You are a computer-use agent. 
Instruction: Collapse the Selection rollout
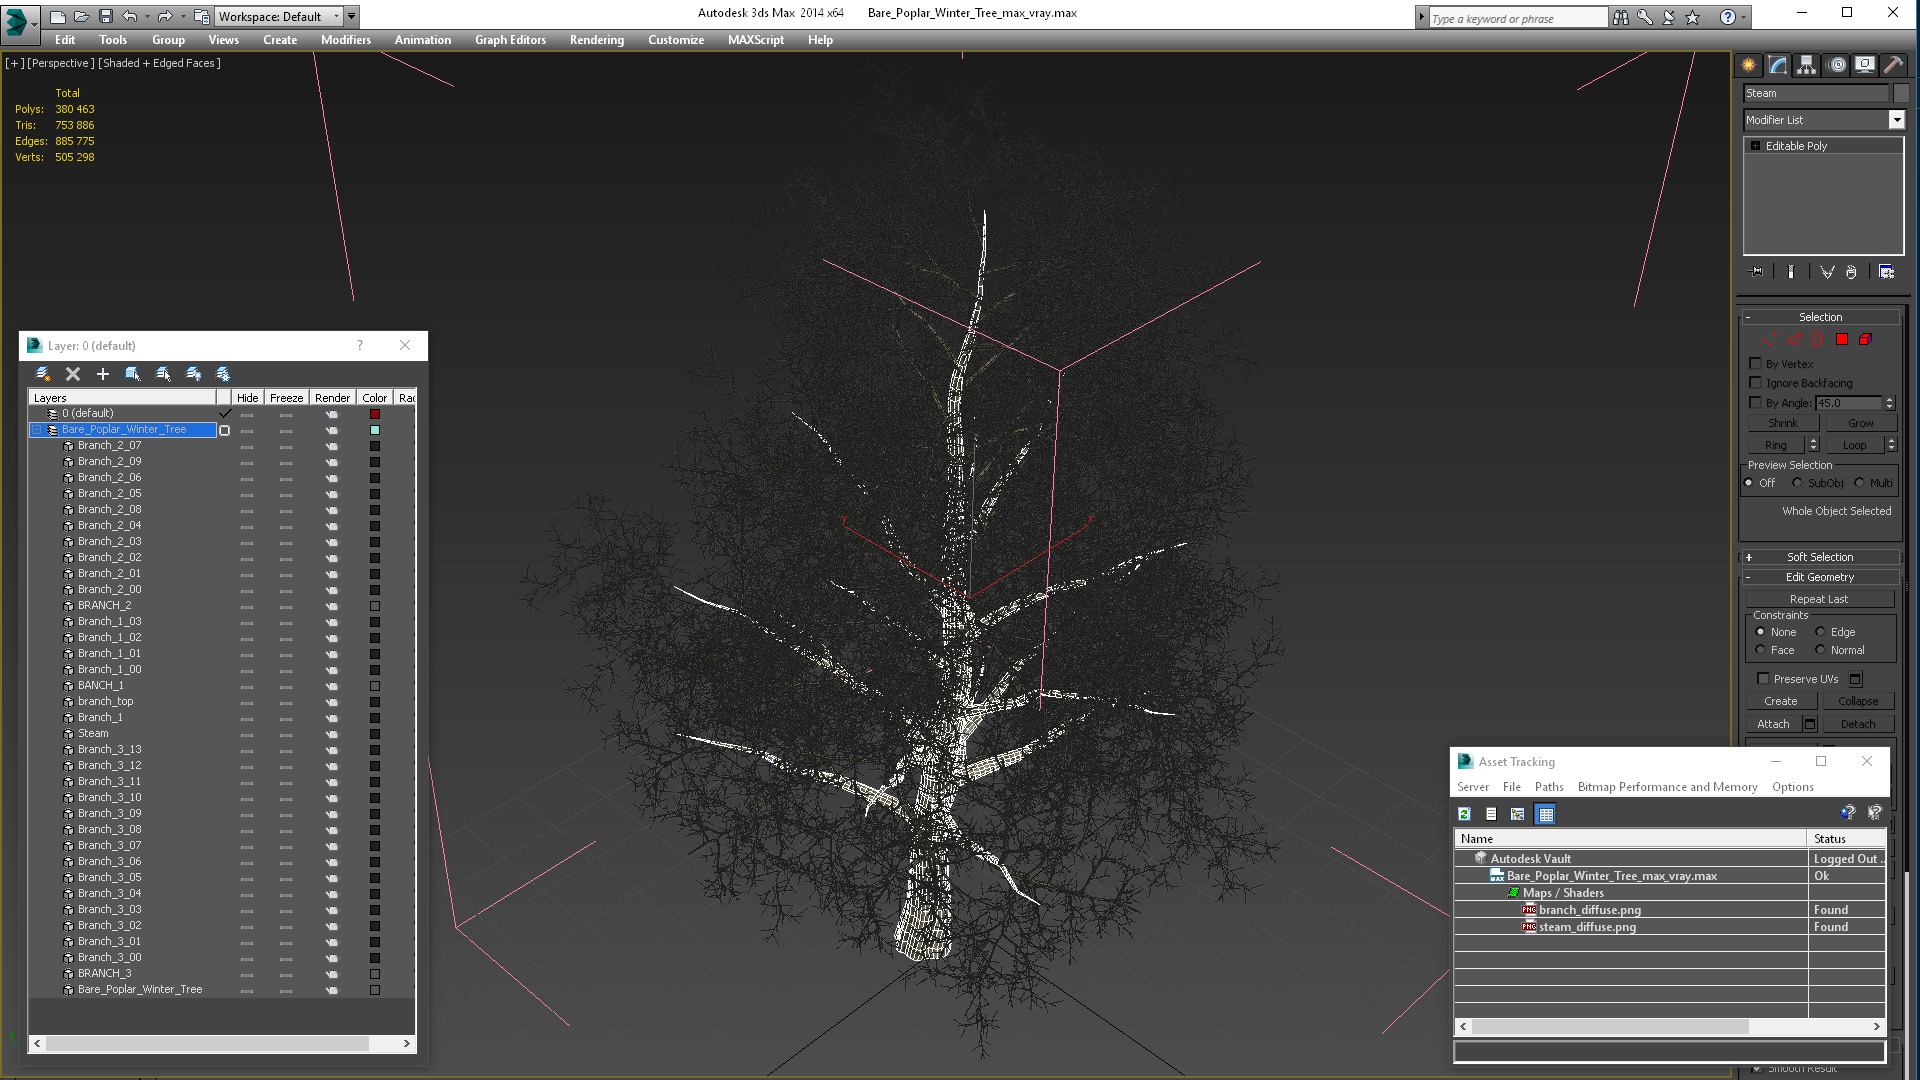pyautogui.click(x=1820, y=317)
